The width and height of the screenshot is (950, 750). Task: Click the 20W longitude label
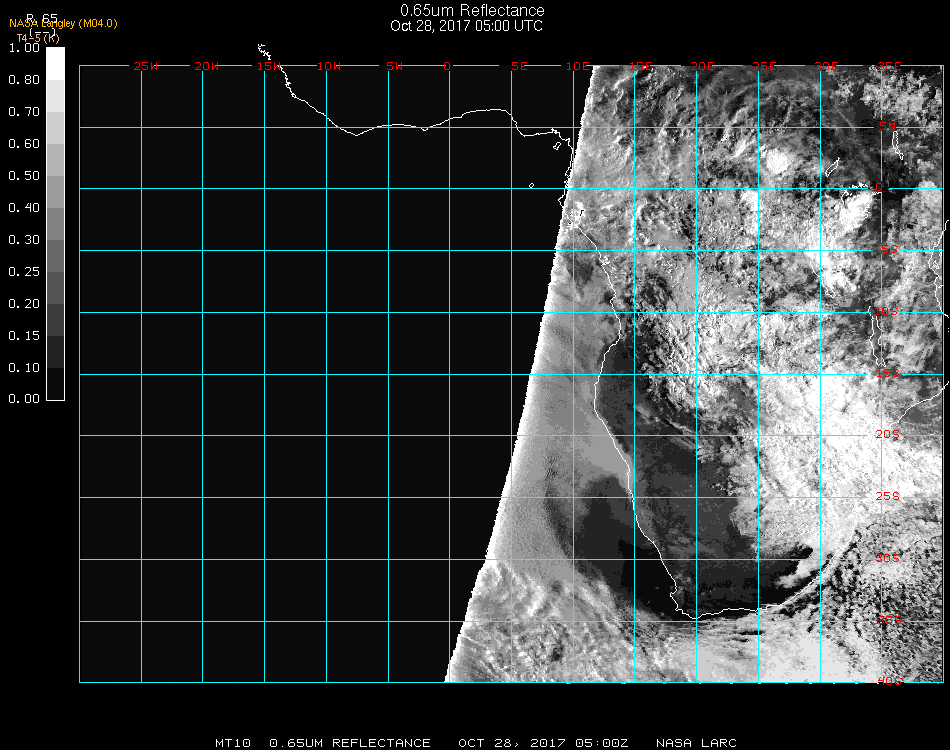coord(207,66)
